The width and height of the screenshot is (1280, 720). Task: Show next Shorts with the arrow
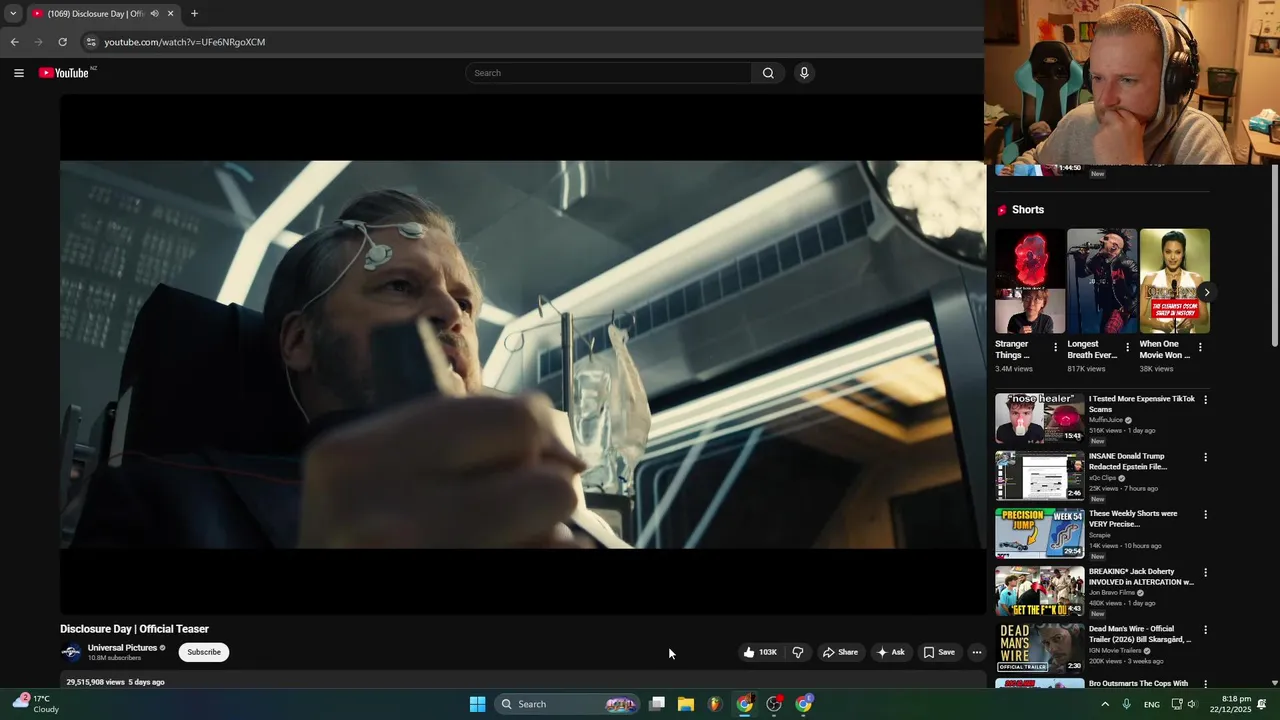click(x=1206, y=293)
